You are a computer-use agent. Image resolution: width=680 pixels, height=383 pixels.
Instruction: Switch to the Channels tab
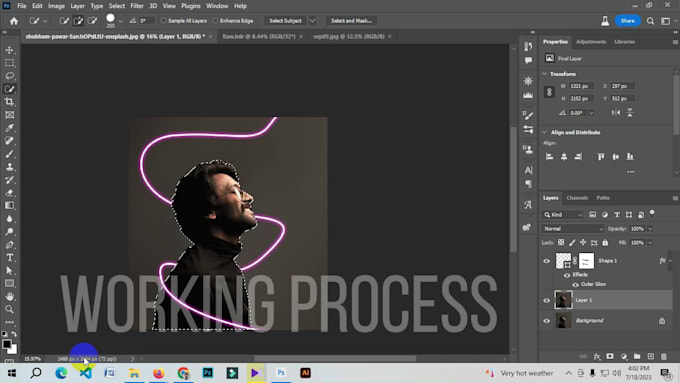click(577, 198)
